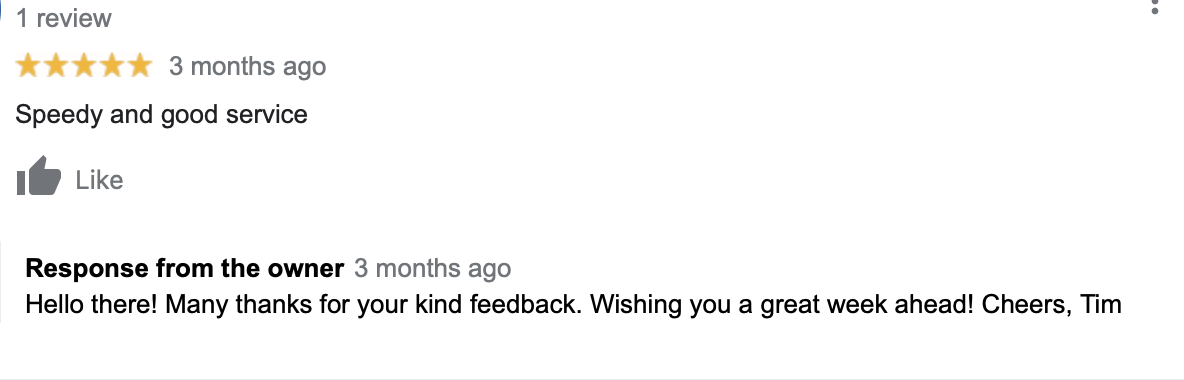Open the reviewer's "1 review" count
Viewport: 1184px width, 380px height.
click(x=63, y=17)
